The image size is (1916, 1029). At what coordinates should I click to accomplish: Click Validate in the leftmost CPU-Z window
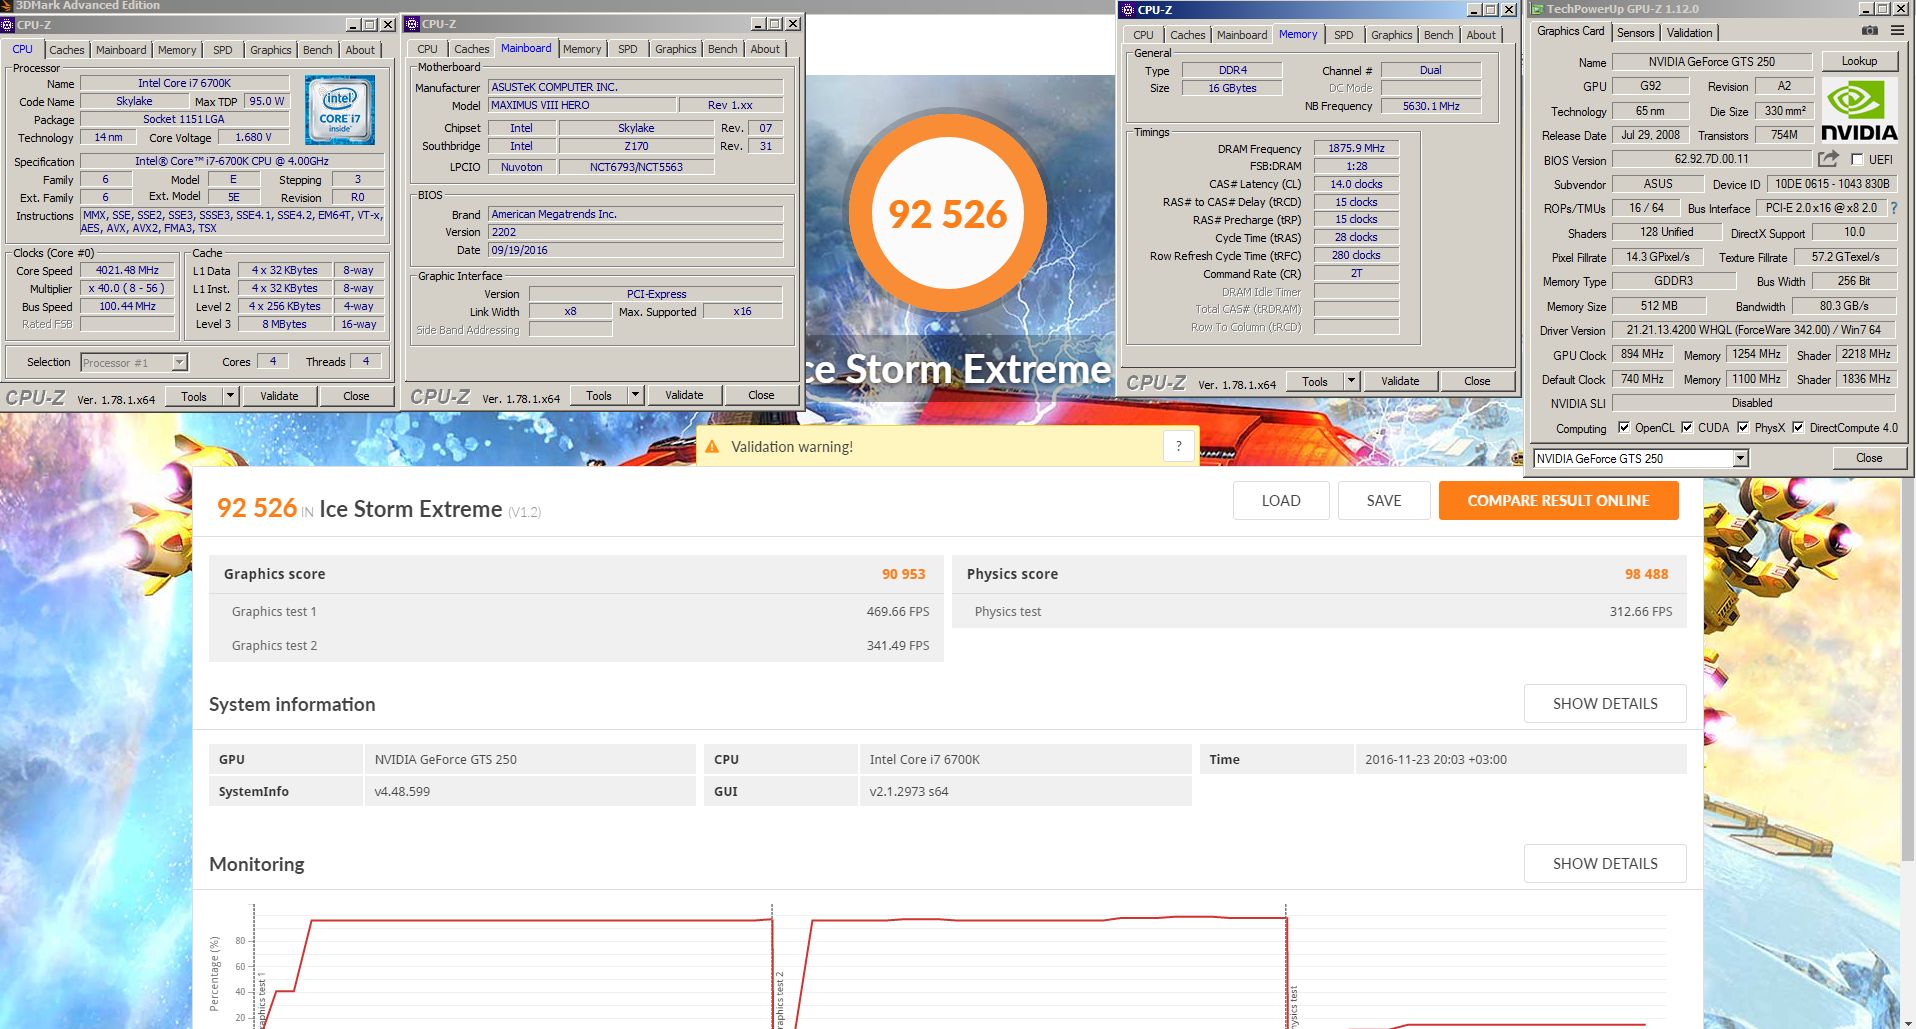[279, 396]
